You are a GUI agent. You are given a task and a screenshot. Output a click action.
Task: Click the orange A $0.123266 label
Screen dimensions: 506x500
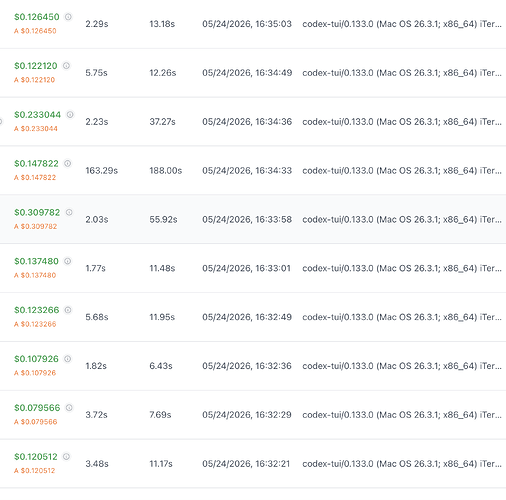click(x=35, y=324)
